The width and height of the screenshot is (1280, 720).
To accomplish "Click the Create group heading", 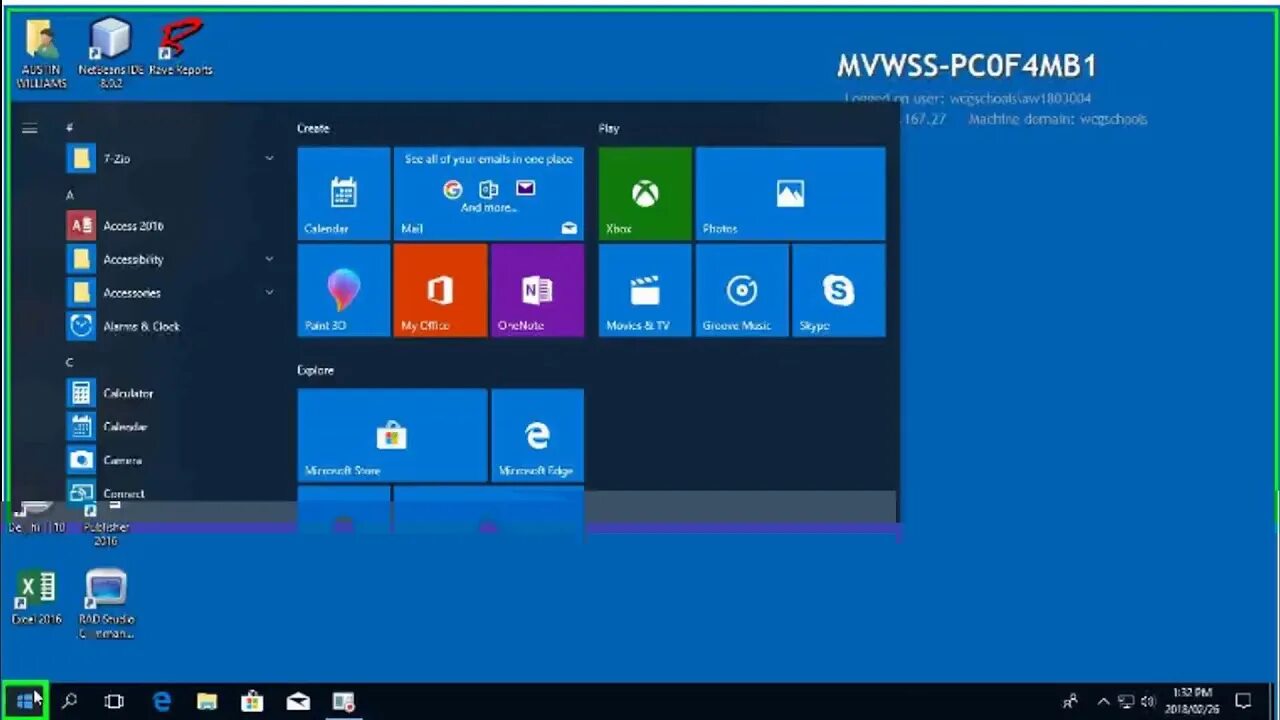I will click(x=313, y=128).
